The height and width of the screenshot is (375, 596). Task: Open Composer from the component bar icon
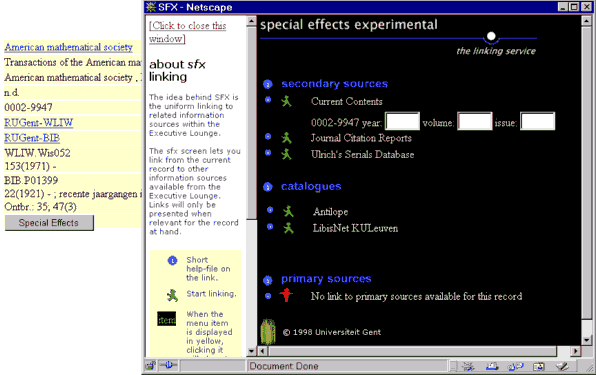pos(562,366)
